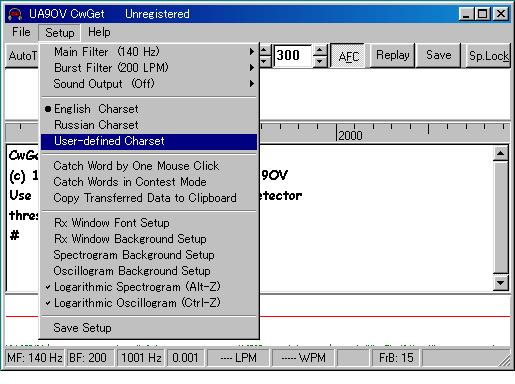Click the spinner down arrow left of 300 field

coord(264,61)
